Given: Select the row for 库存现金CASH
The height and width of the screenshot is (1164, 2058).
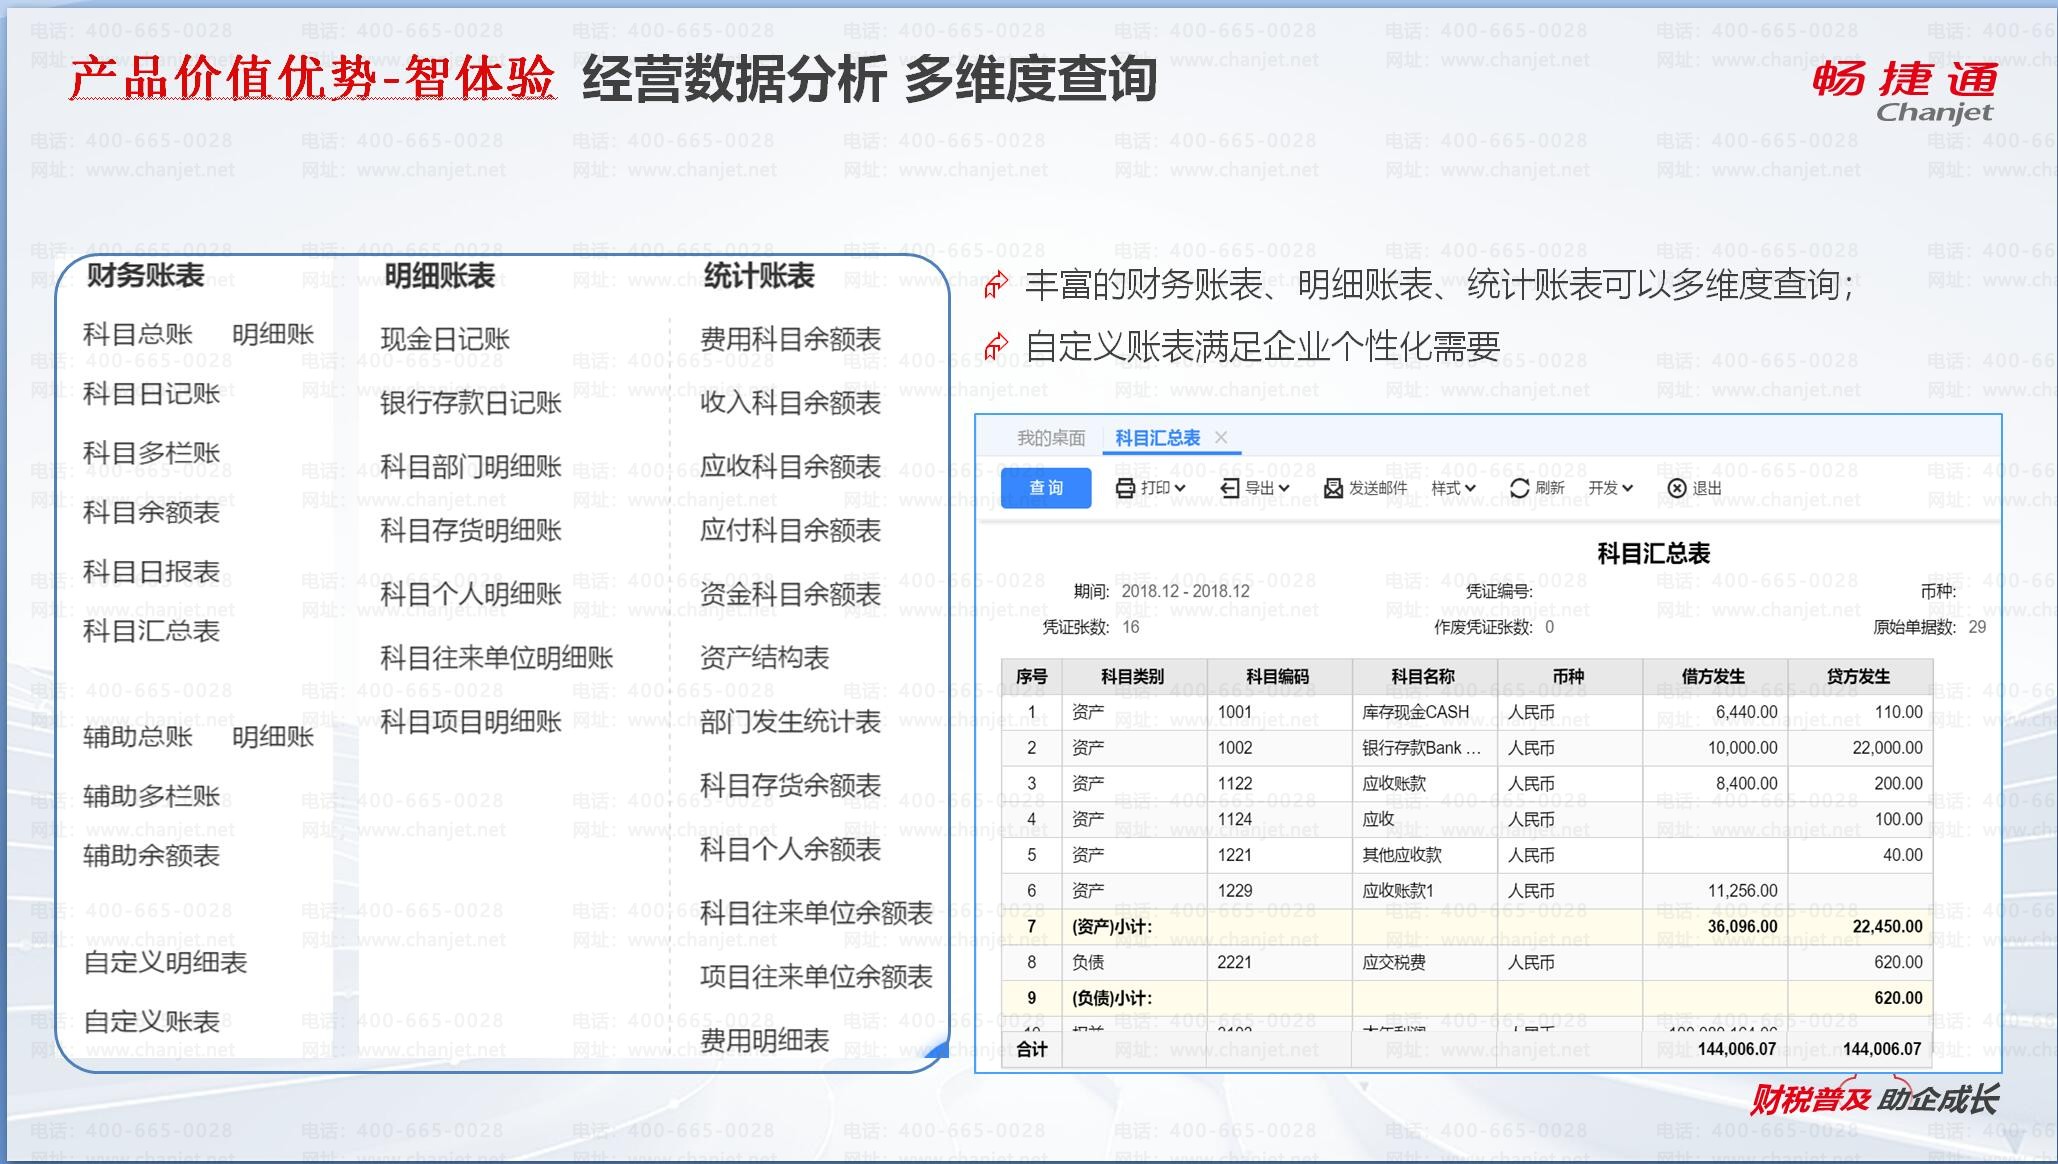Looking at the screenshot, I should point(1415,712).
